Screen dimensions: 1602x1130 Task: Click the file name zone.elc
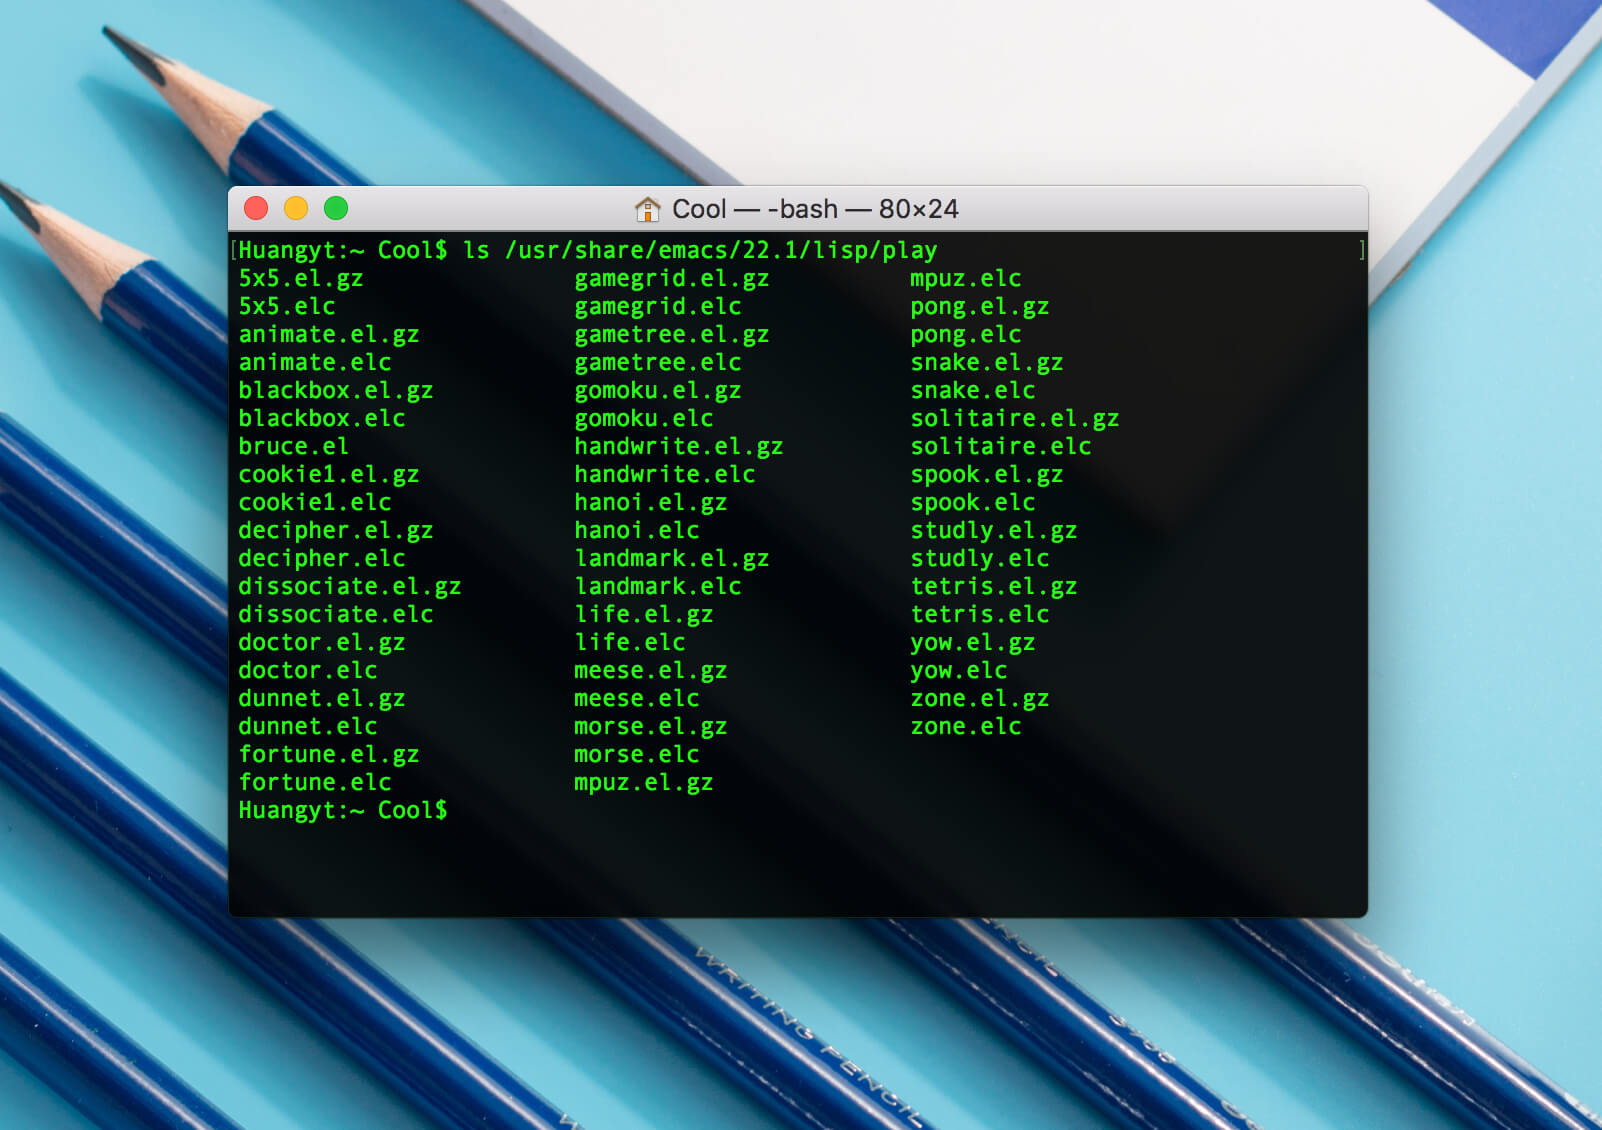(966, 726)
